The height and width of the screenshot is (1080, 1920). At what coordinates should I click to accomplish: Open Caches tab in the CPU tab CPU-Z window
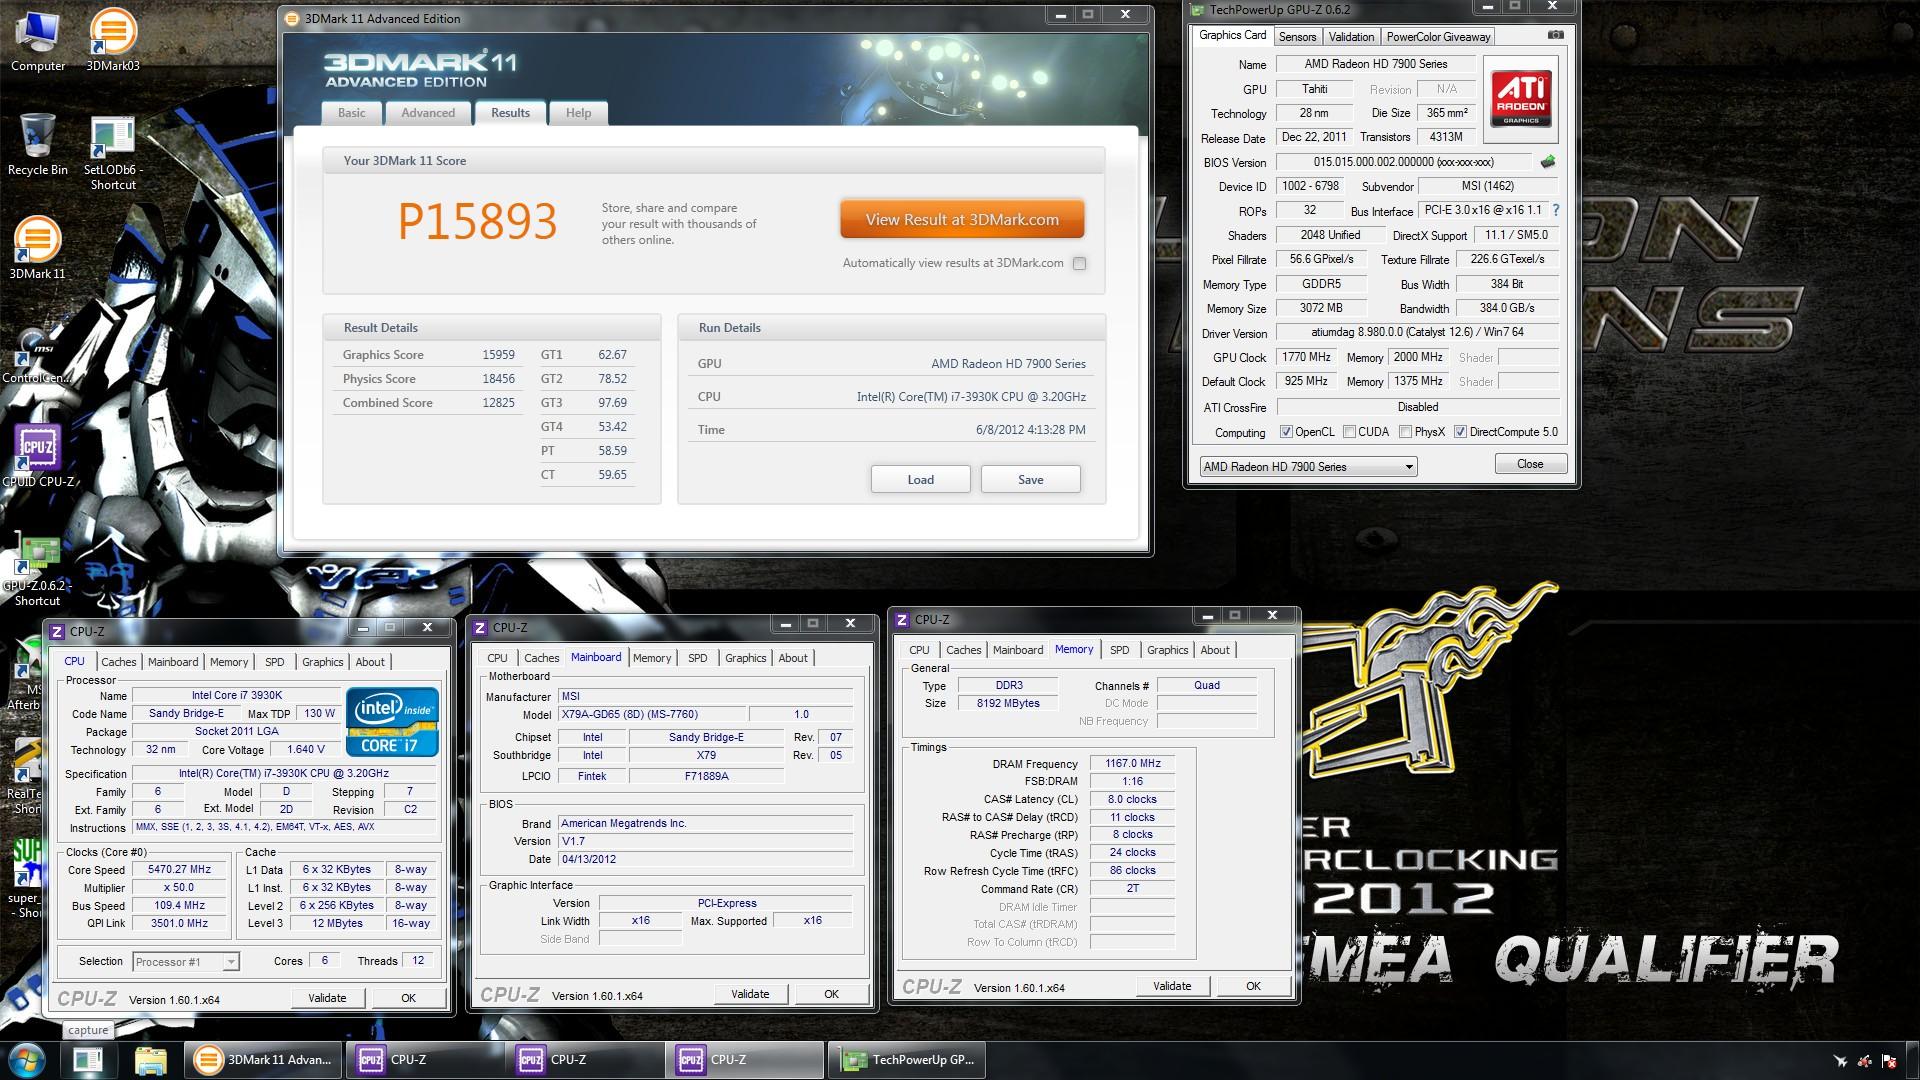click(118, 662)
